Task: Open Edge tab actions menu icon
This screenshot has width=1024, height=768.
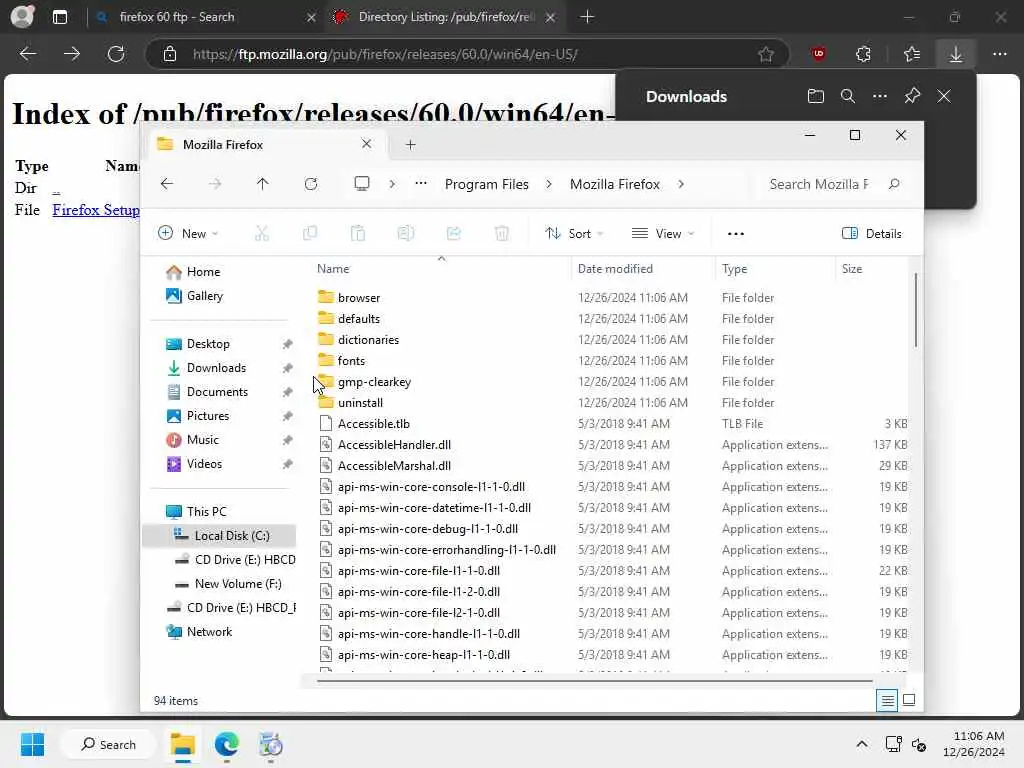Action: pyautogui.click(x=60, y=17)
